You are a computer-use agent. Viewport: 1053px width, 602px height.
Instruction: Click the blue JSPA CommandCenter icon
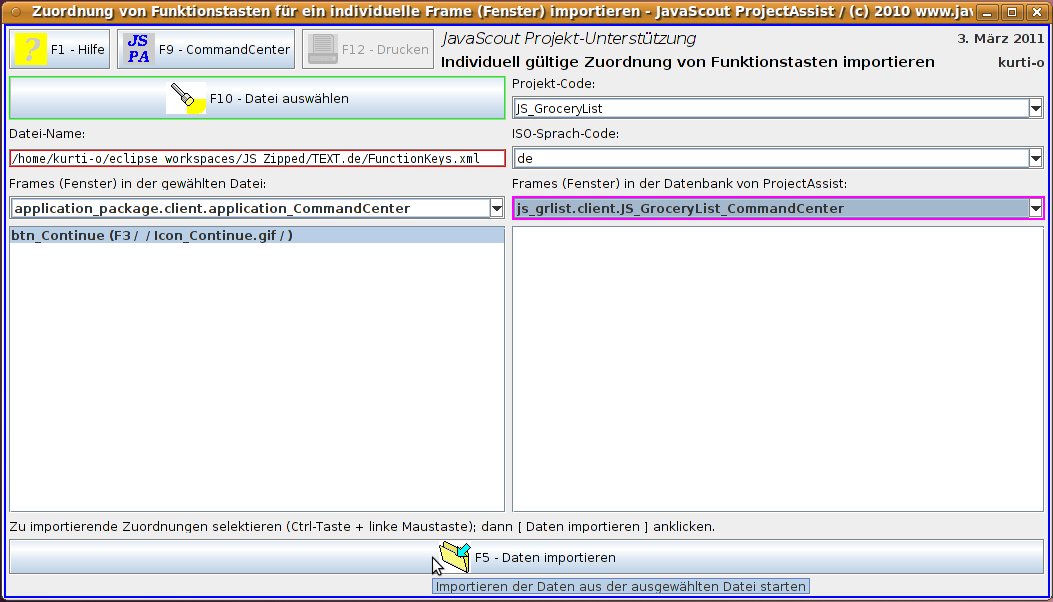139,49
